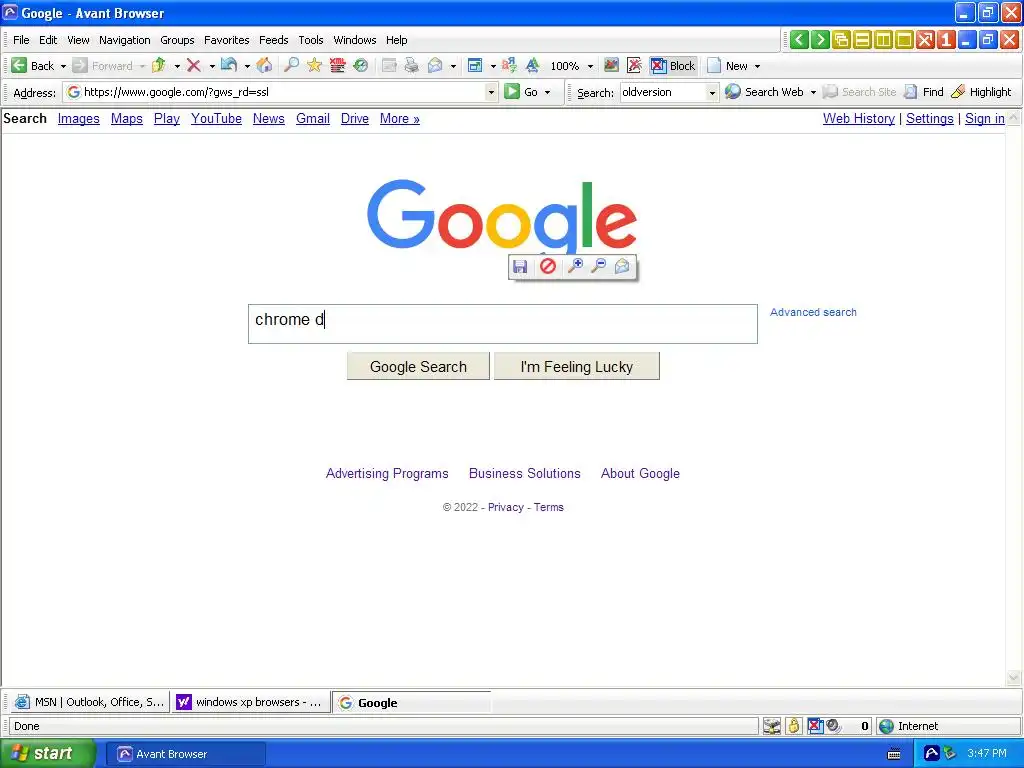Viewport: 1024px width, 768px height.
Task: Click the save icon on floating image toolbar
Action: tap(520, 266)
